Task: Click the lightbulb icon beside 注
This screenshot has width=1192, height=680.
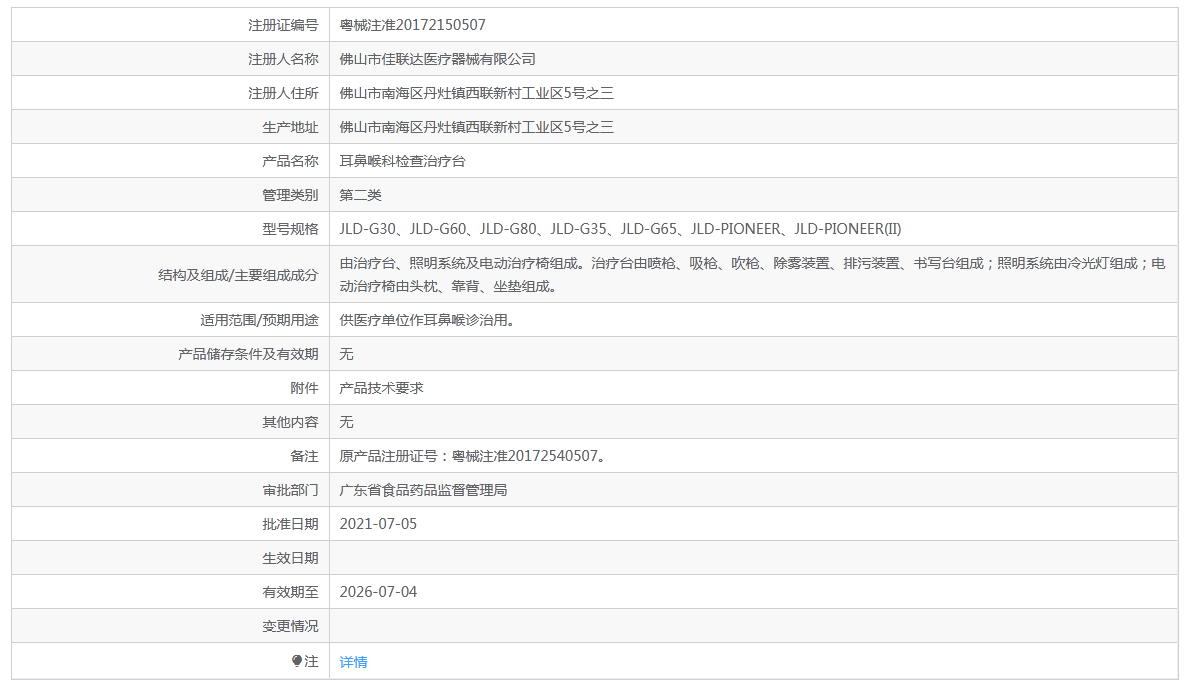Action: click(x=297, y=661)
